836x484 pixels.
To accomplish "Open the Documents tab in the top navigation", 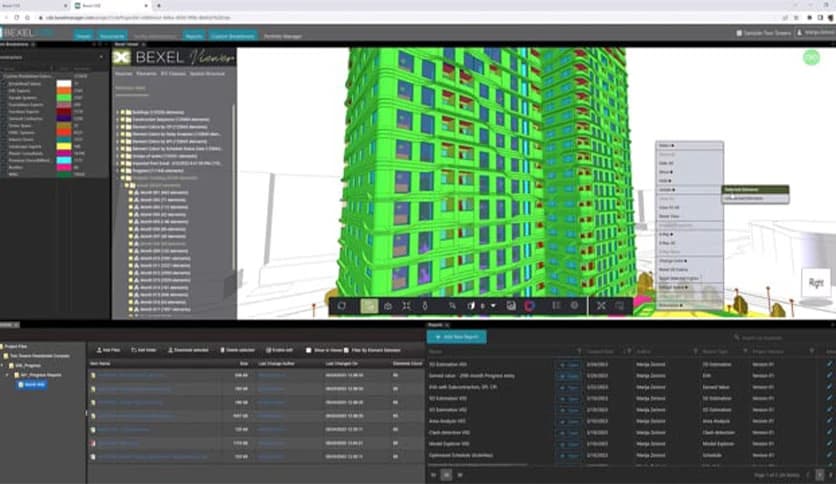I will tap(112, 36).
